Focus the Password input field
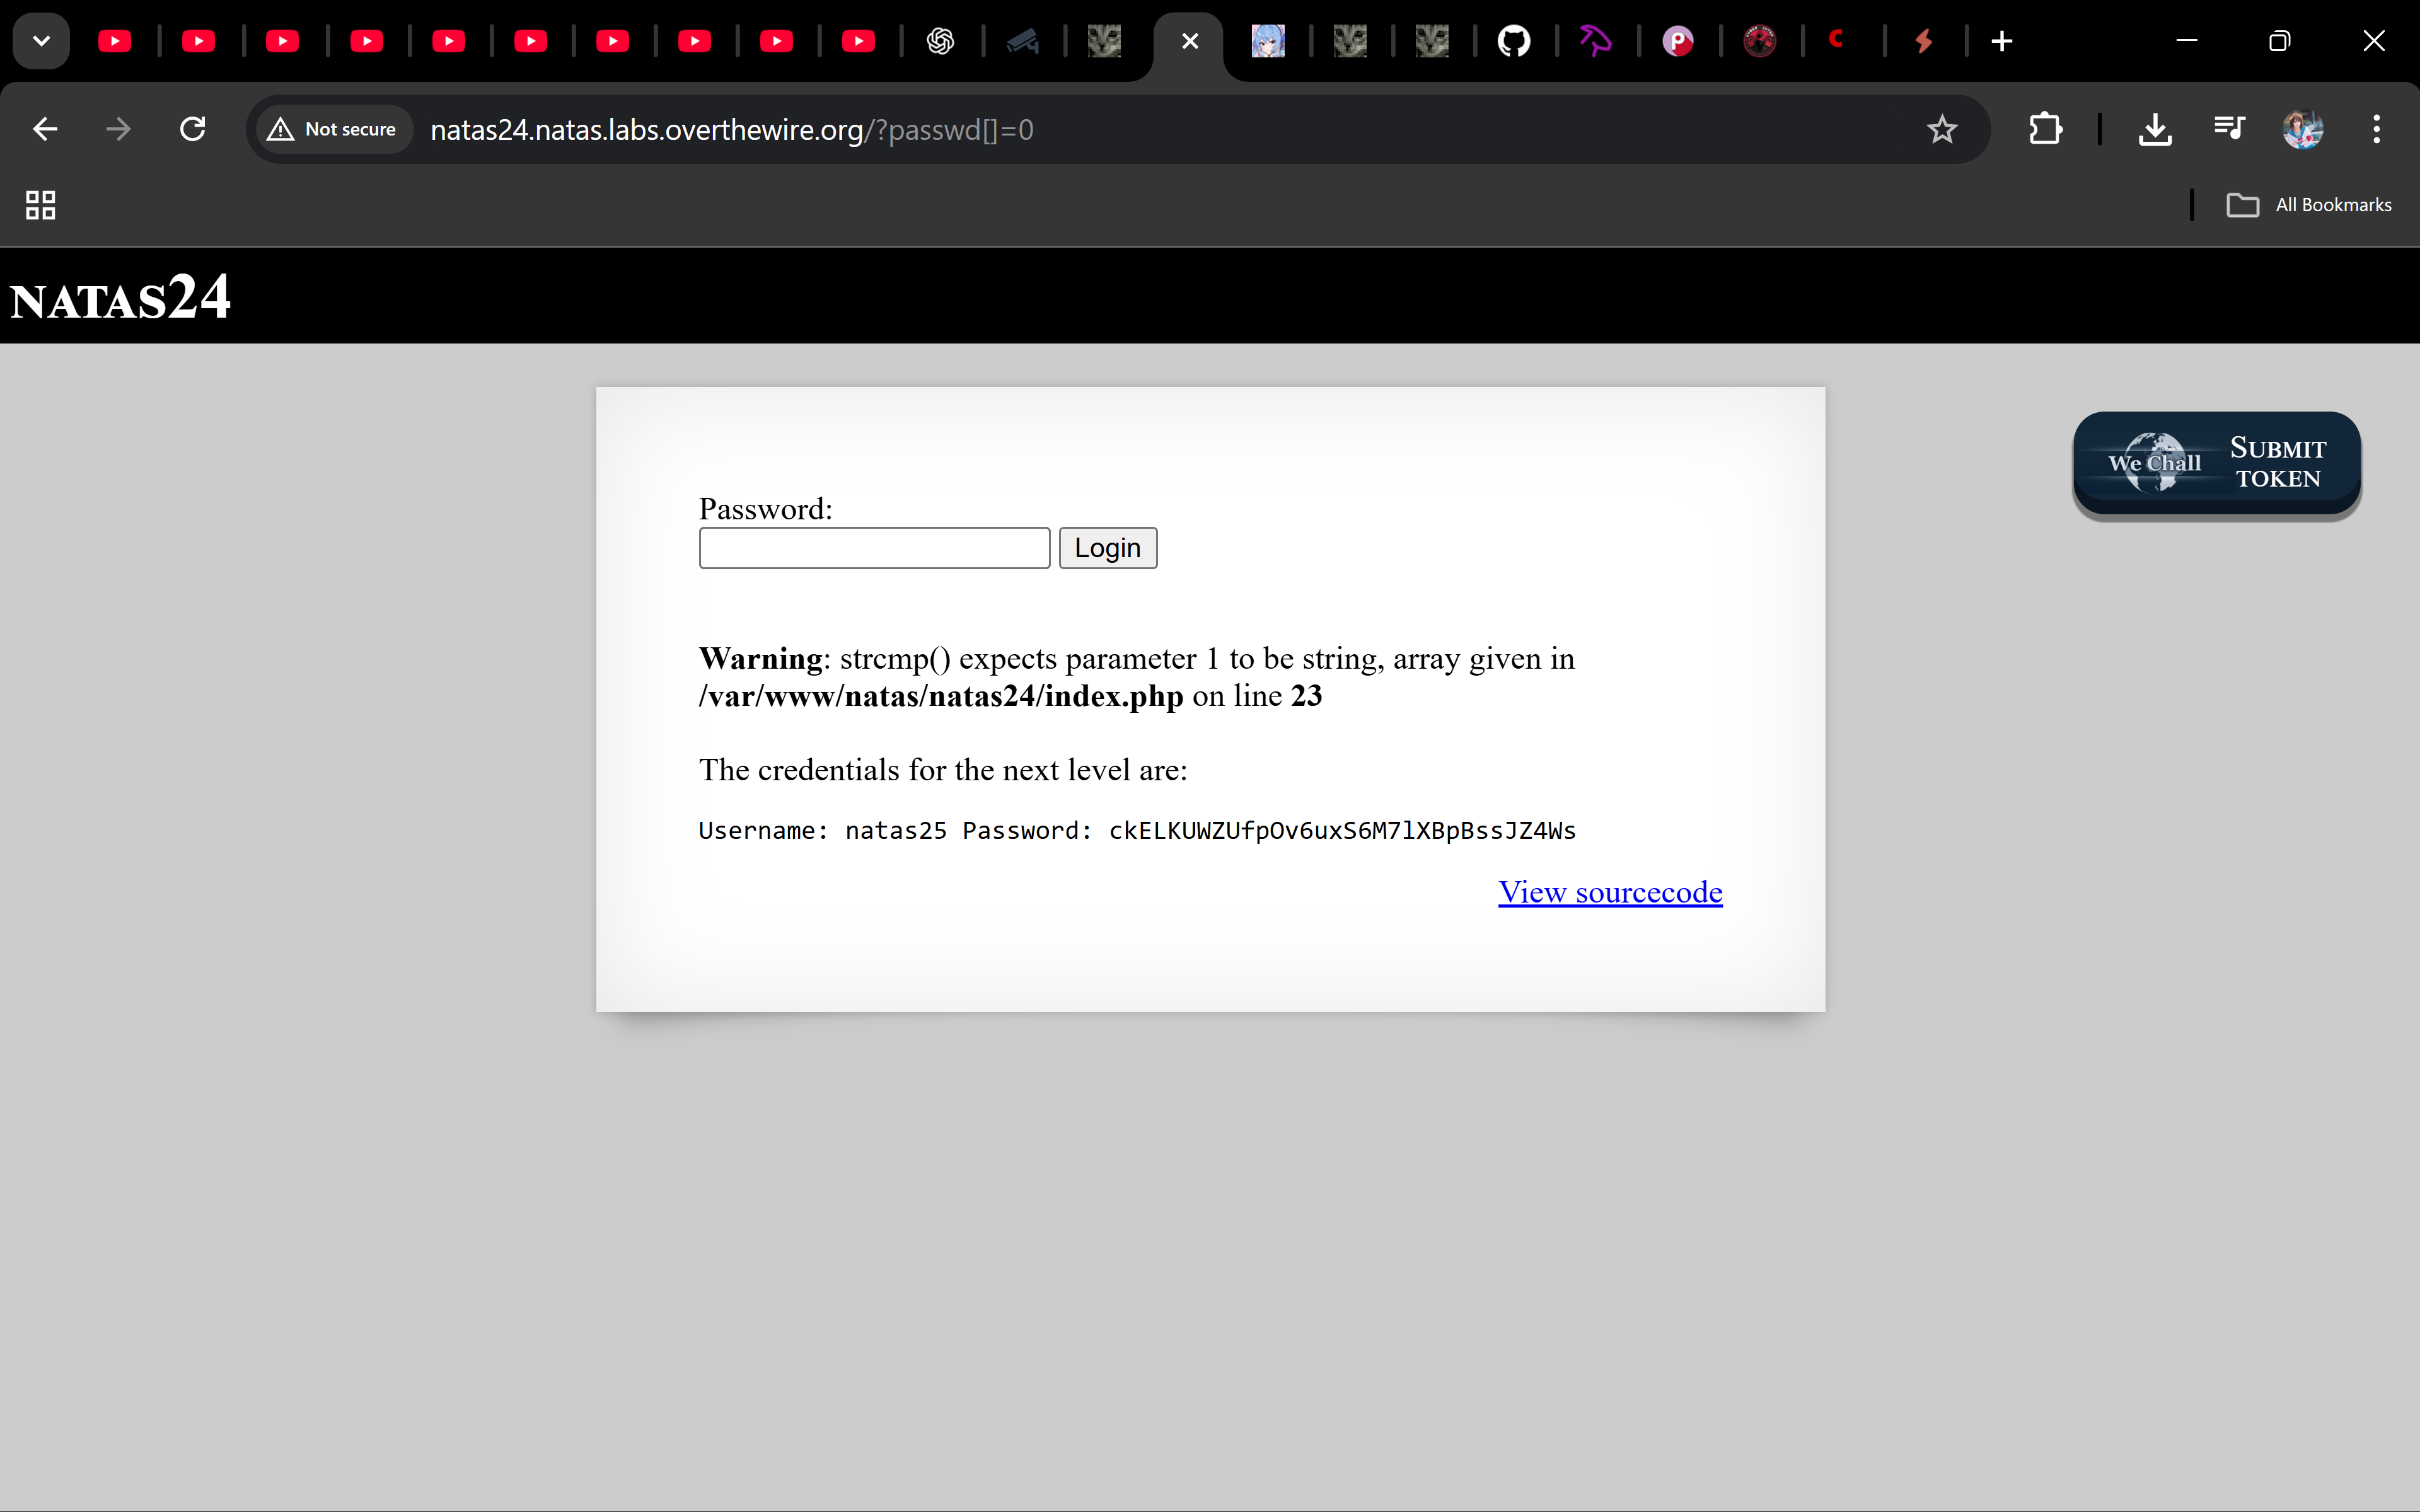The width and height of the screenshot is (2420, 1512). 874,548
